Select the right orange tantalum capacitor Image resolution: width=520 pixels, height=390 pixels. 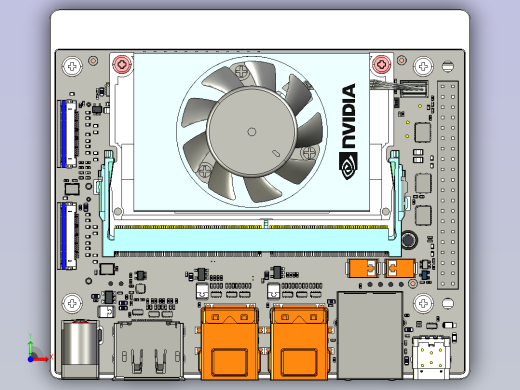(400, 268)
